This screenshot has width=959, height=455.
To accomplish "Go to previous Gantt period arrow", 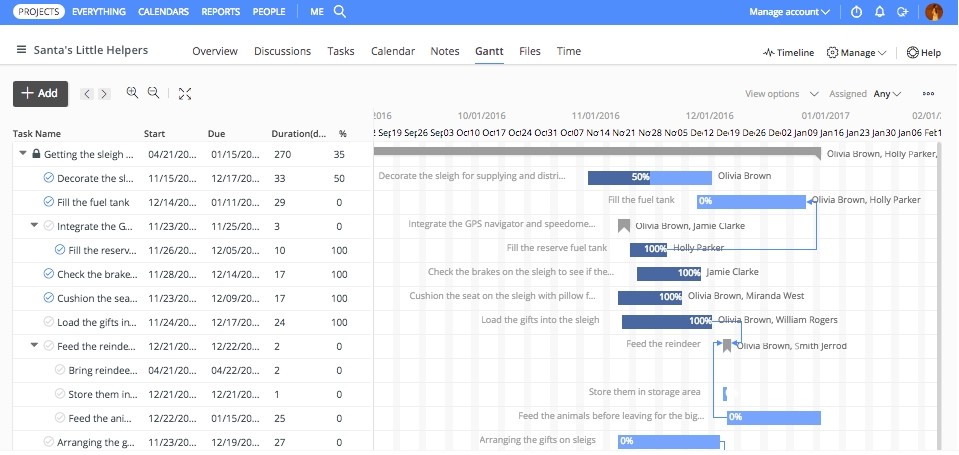I will 87,94.
